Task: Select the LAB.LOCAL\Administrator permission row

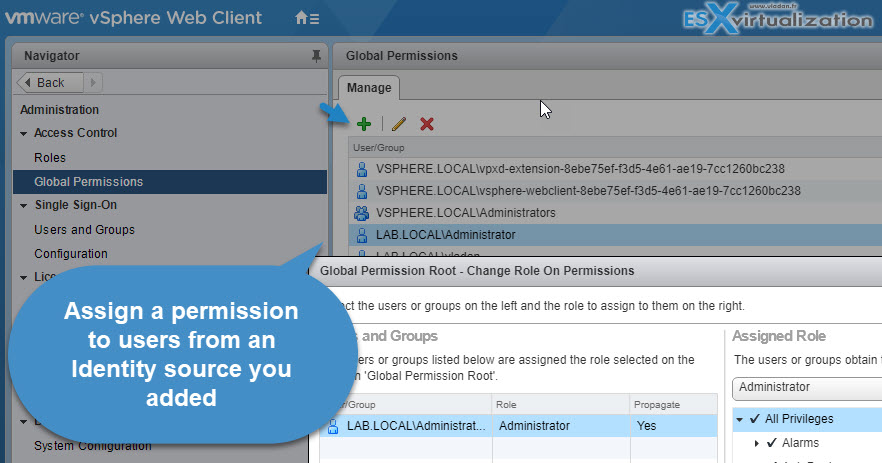Action: pyautogui.click(x=615, y=235)
